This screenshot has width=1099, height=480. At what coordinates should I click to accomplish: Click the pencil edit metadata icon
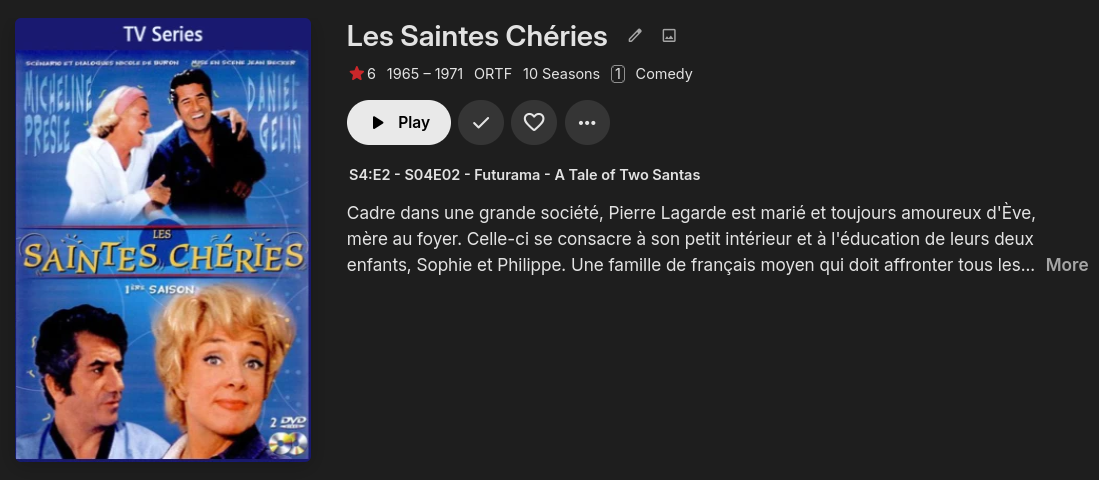[635, 36]
